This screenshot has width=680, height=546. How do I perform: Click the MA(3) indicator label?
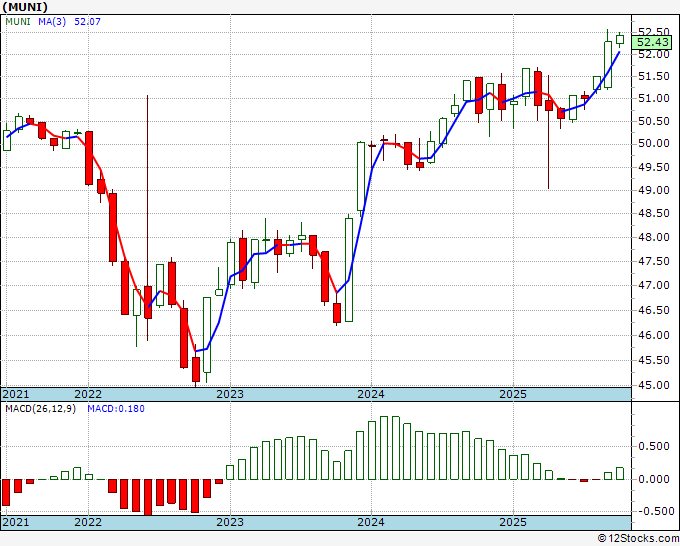pos(52,21)
